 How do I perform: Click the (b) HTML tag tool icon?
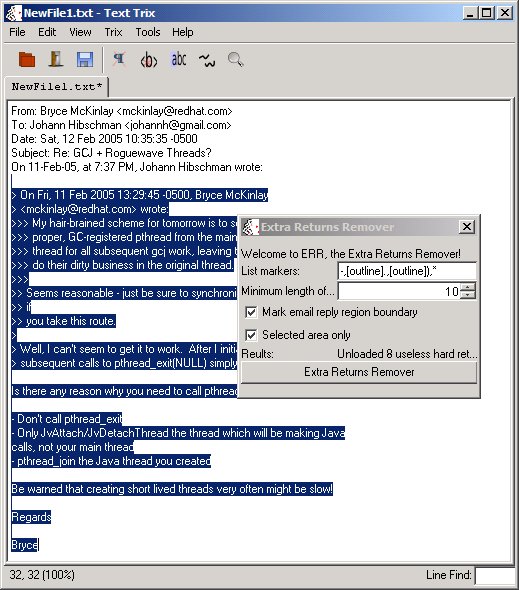149,60
